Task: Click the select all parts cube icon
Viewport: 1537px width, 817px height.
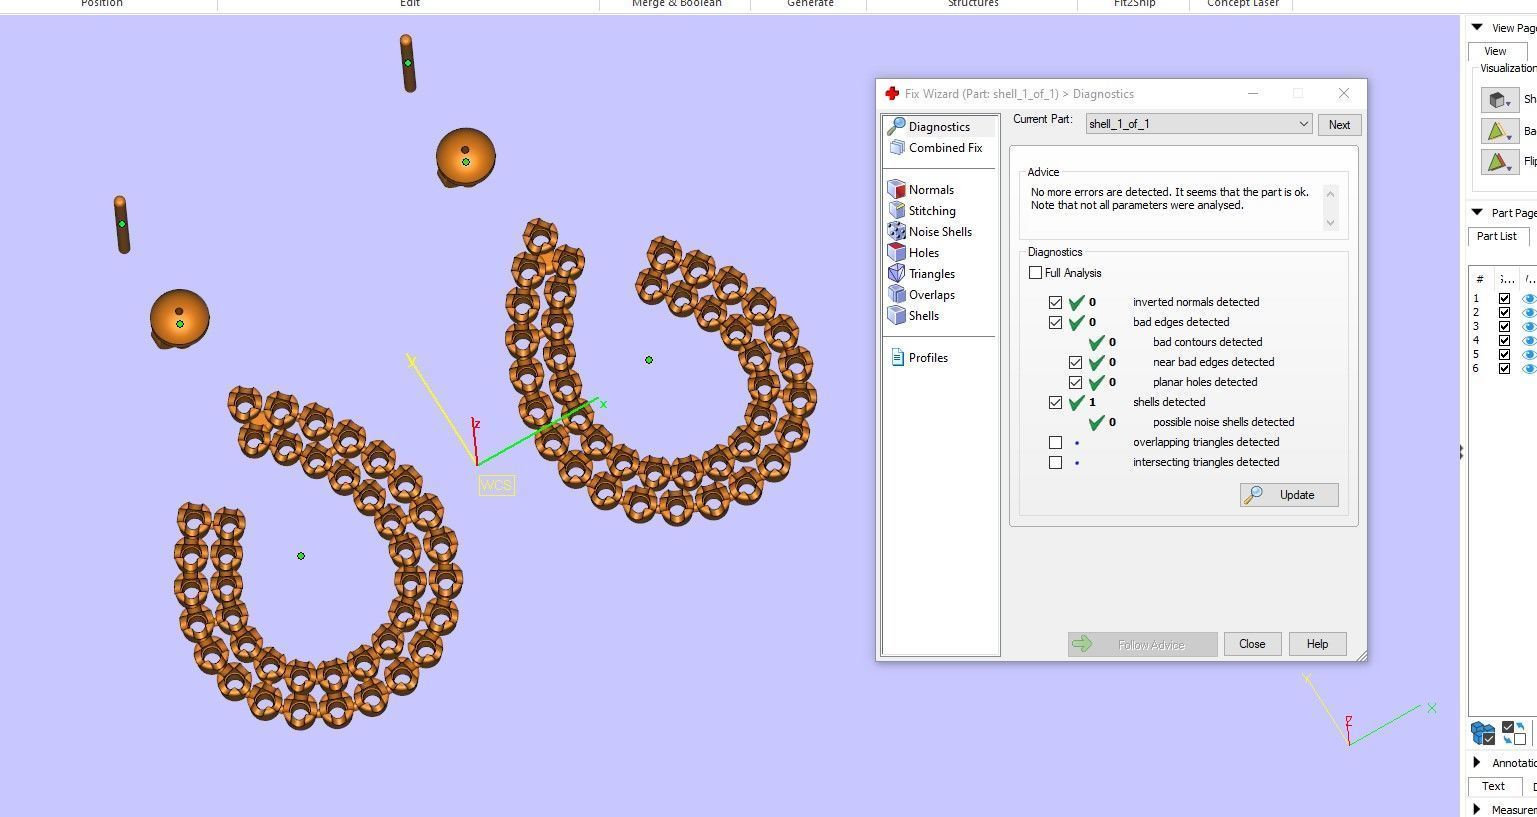Action: (1483, 733)
